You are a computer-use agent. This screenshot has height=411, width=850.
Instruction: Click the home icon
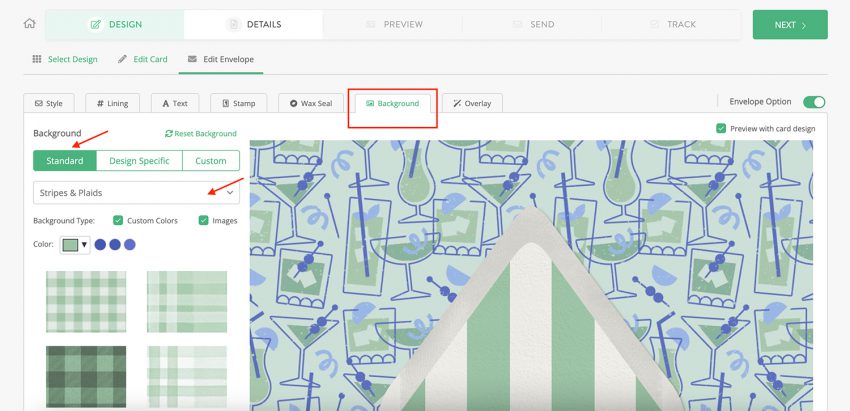pos(29,24)
